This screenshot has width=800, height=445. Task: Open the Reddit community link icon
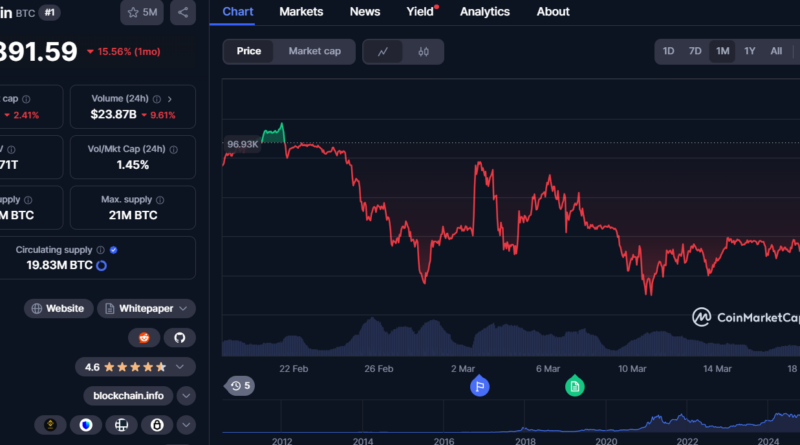point(142,338)
